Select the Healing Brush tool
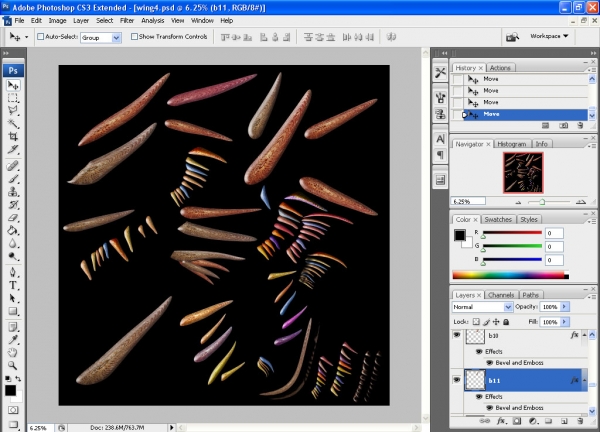Screen dimensions: 600x432 [x=13, y=166]
